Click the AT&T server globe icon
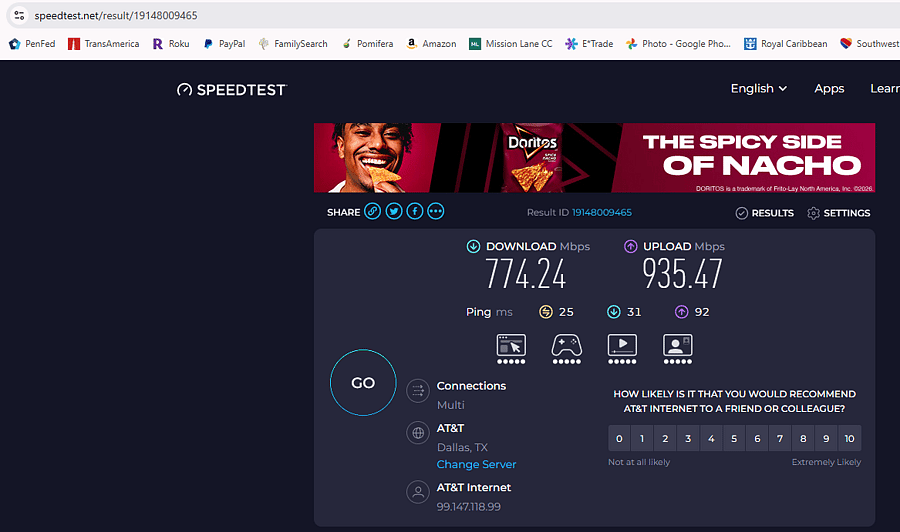The image size is (900, 532). 418,433
